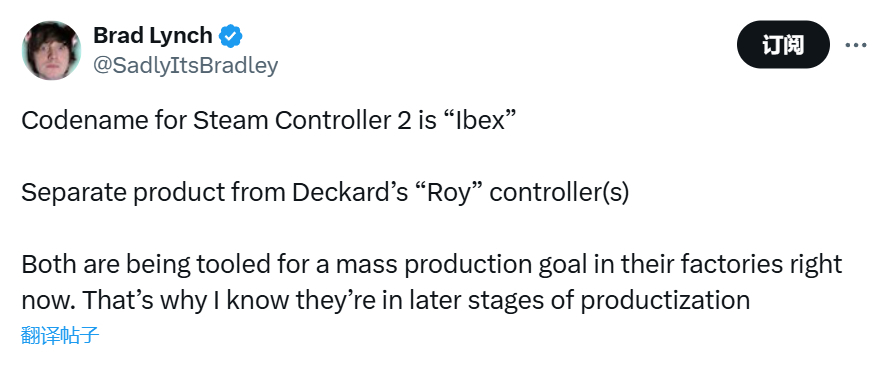The image size is (892, 366).
Task: Open the @SadlyItsBradley handle link
Action: coord(185,65)
